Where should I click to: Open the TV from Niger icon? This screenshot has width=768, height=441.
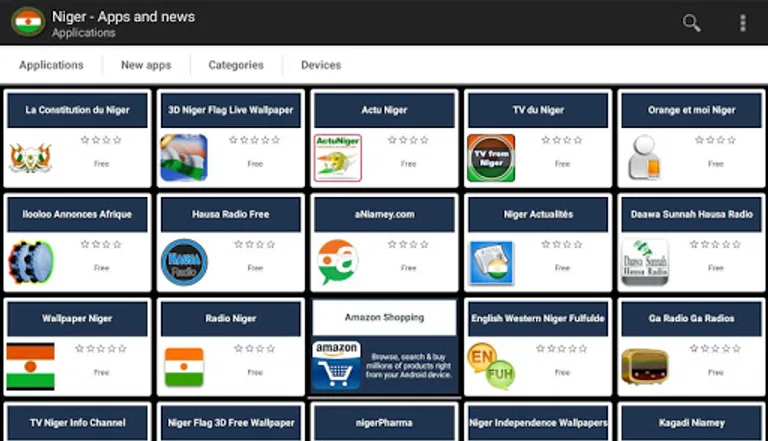click(x=491, y=158)
